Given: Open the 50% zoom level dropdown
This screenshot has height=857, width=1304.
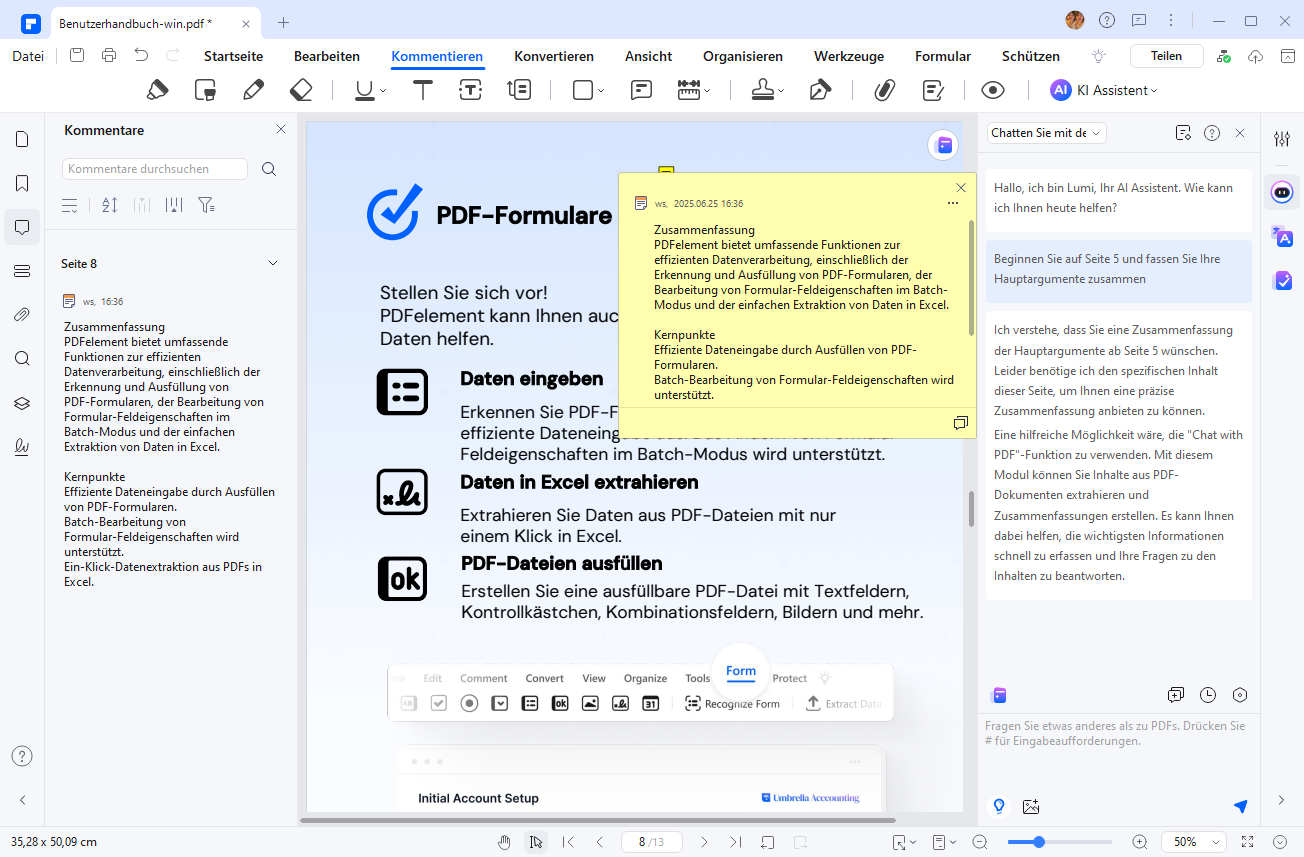Looking at the screenshot, I should pyautogui.click(x=1196, y=842).
